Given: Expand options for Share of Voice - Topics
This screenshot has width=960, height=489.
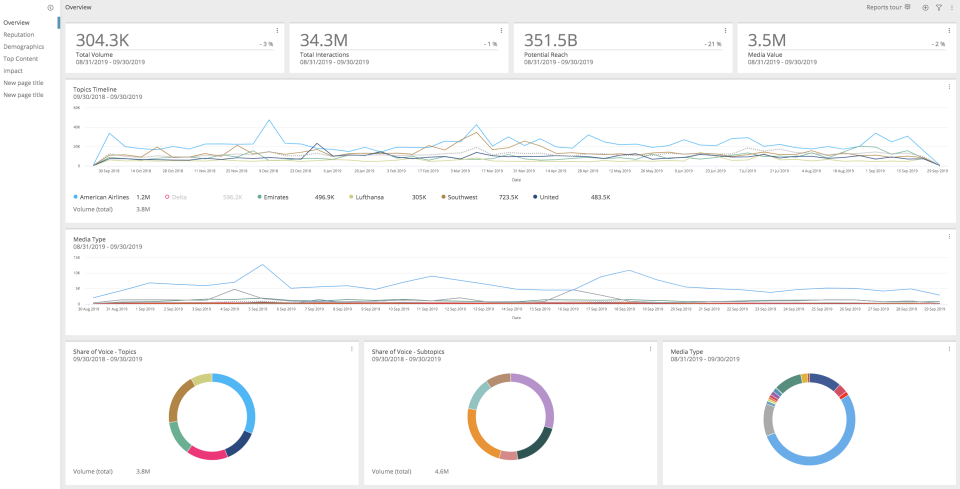Looking at the screenshot, I should click(x=352, y=349).
